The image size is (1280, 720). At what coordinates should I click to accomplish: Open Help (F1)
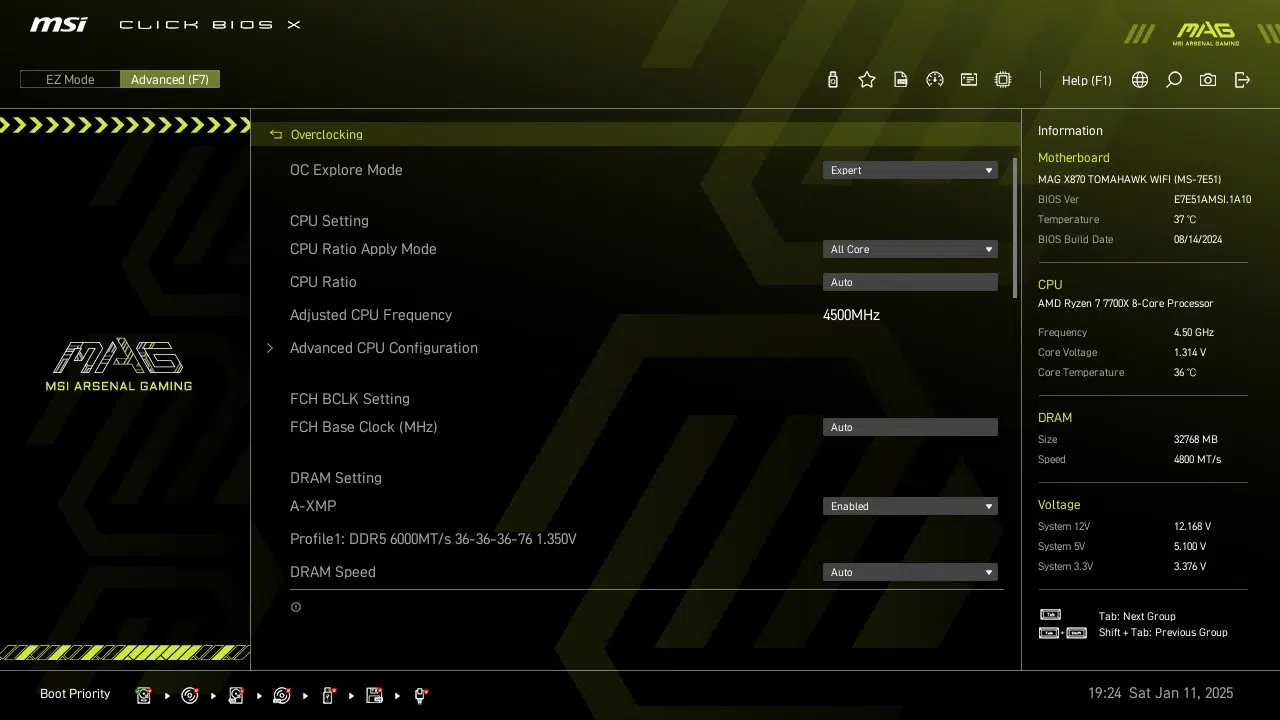[x=1087, y=80]
